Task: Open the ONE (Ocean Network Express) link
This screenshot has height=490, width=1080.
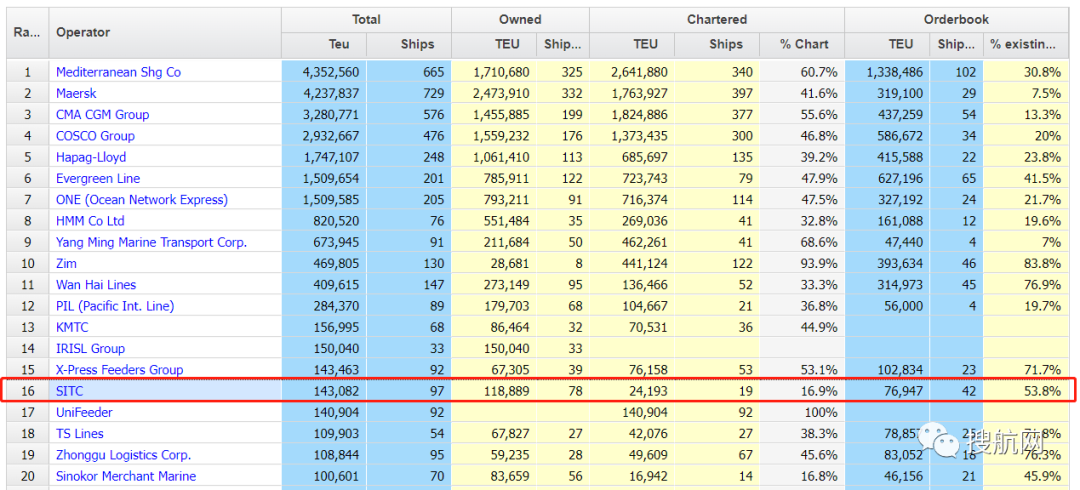Action: (141, 200)
